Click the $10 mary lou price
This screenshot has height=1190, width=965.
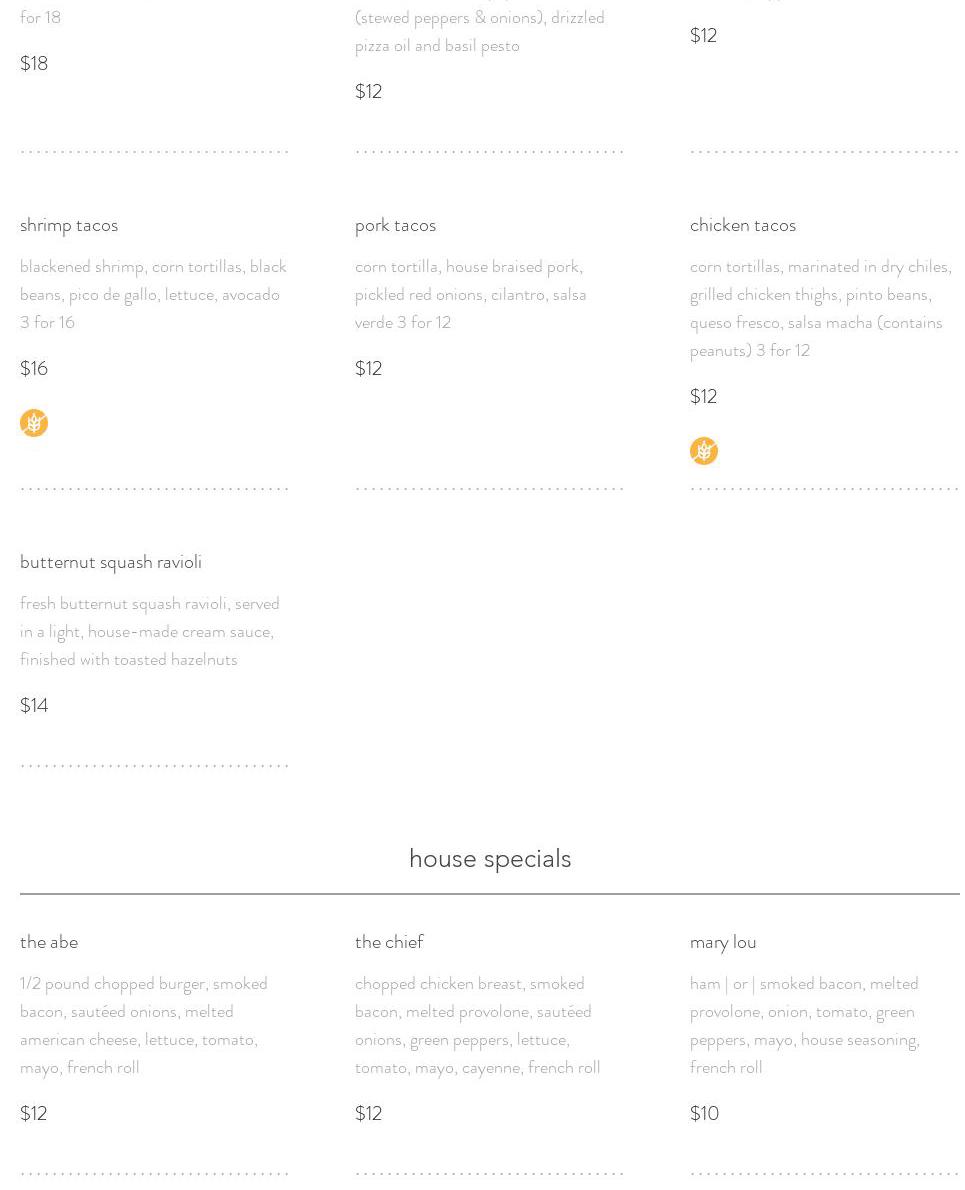(x=704, y=1113)
